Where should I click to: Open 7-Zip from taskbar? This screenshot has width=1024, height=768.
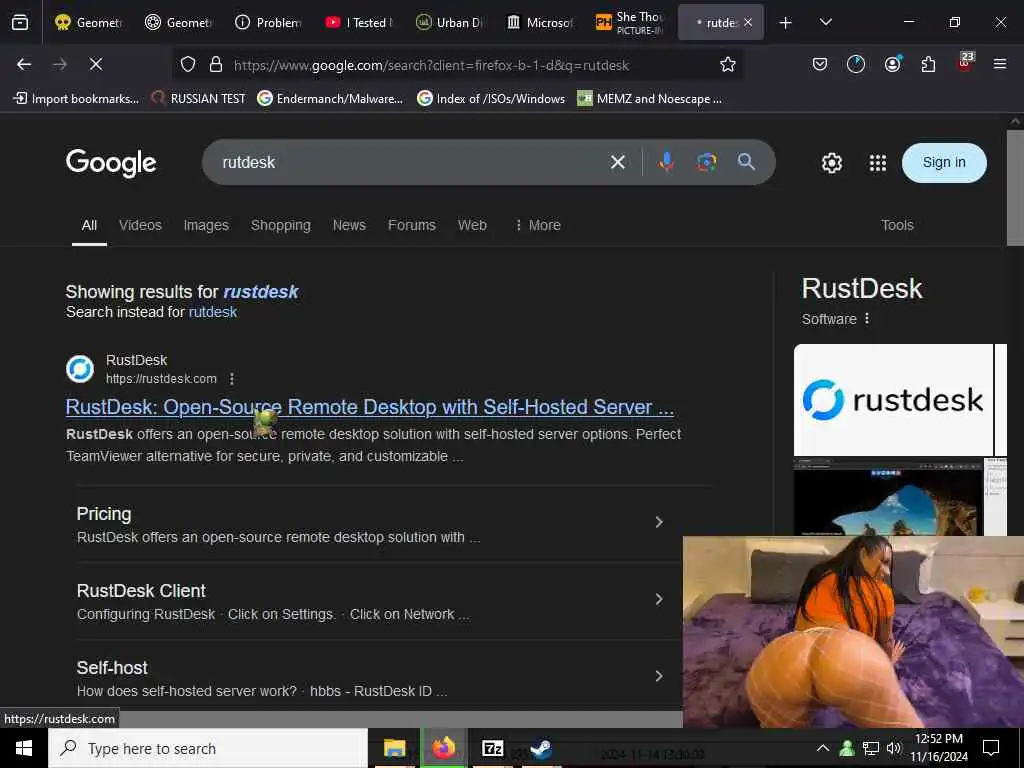[x=492, y=748]
